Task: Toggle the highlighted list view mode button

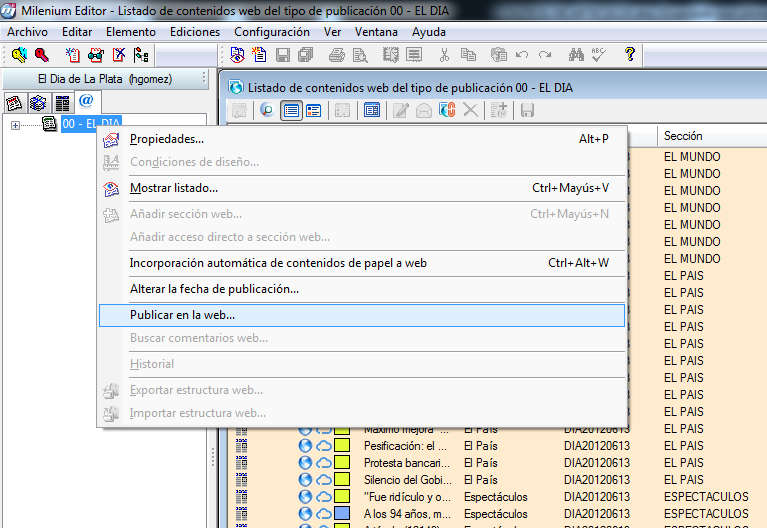Action: 291,110
